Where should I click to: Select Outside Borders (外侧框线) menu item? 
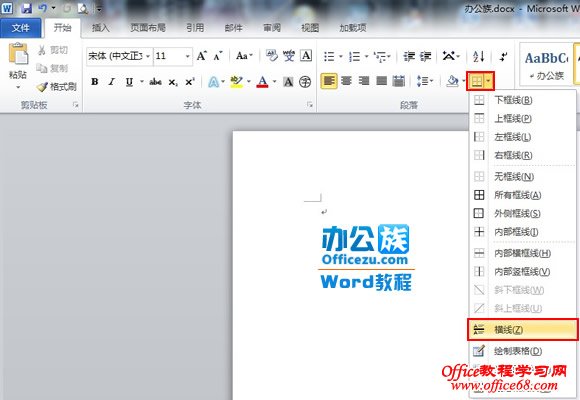(522, 214)
